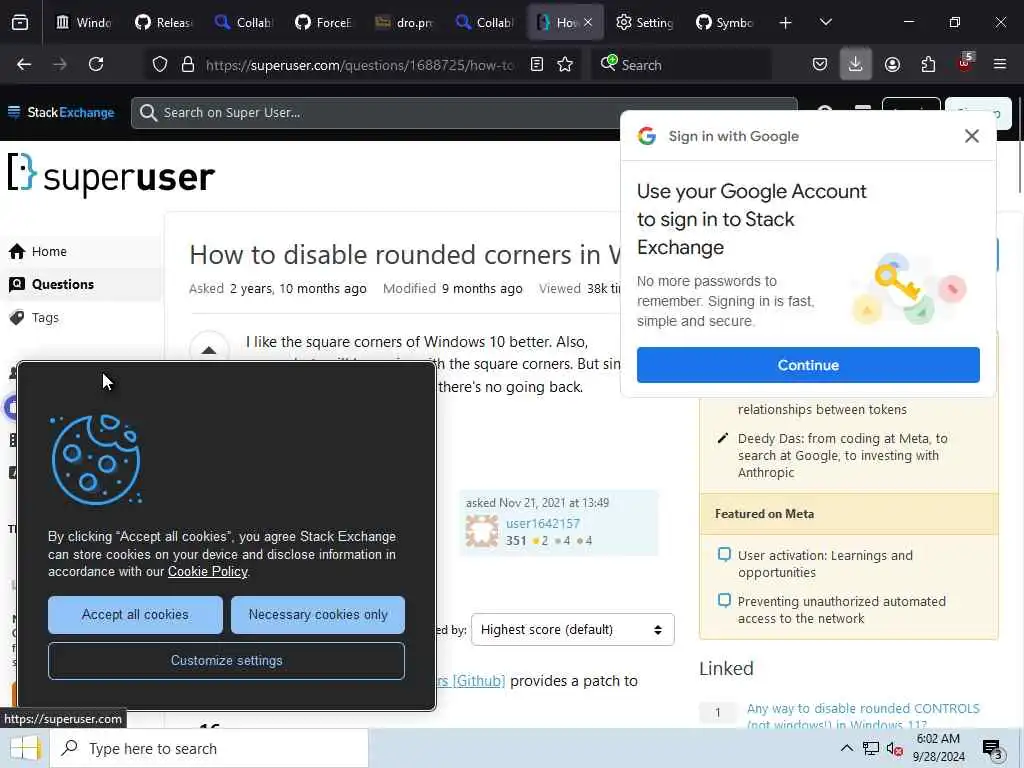This screenshot has height=768, width=1024.
Task: Click Stack Exchange logo text
Action: click(71, 112)
